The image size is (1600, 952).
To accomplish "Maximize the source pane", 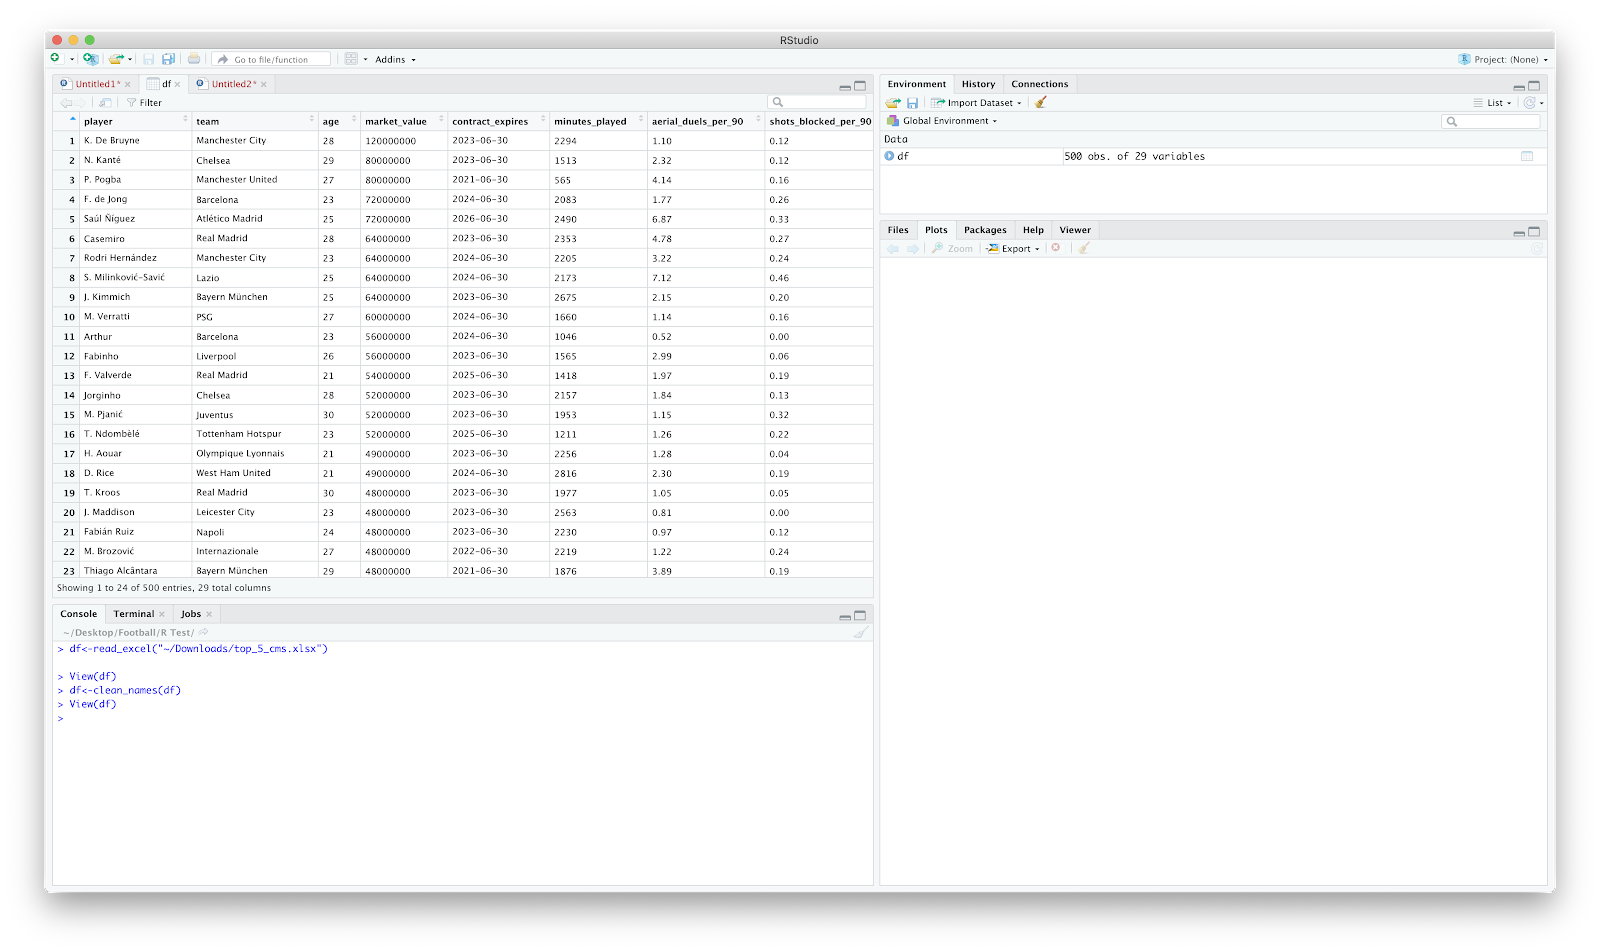I will pyautogui.click(x=860, y=86).
